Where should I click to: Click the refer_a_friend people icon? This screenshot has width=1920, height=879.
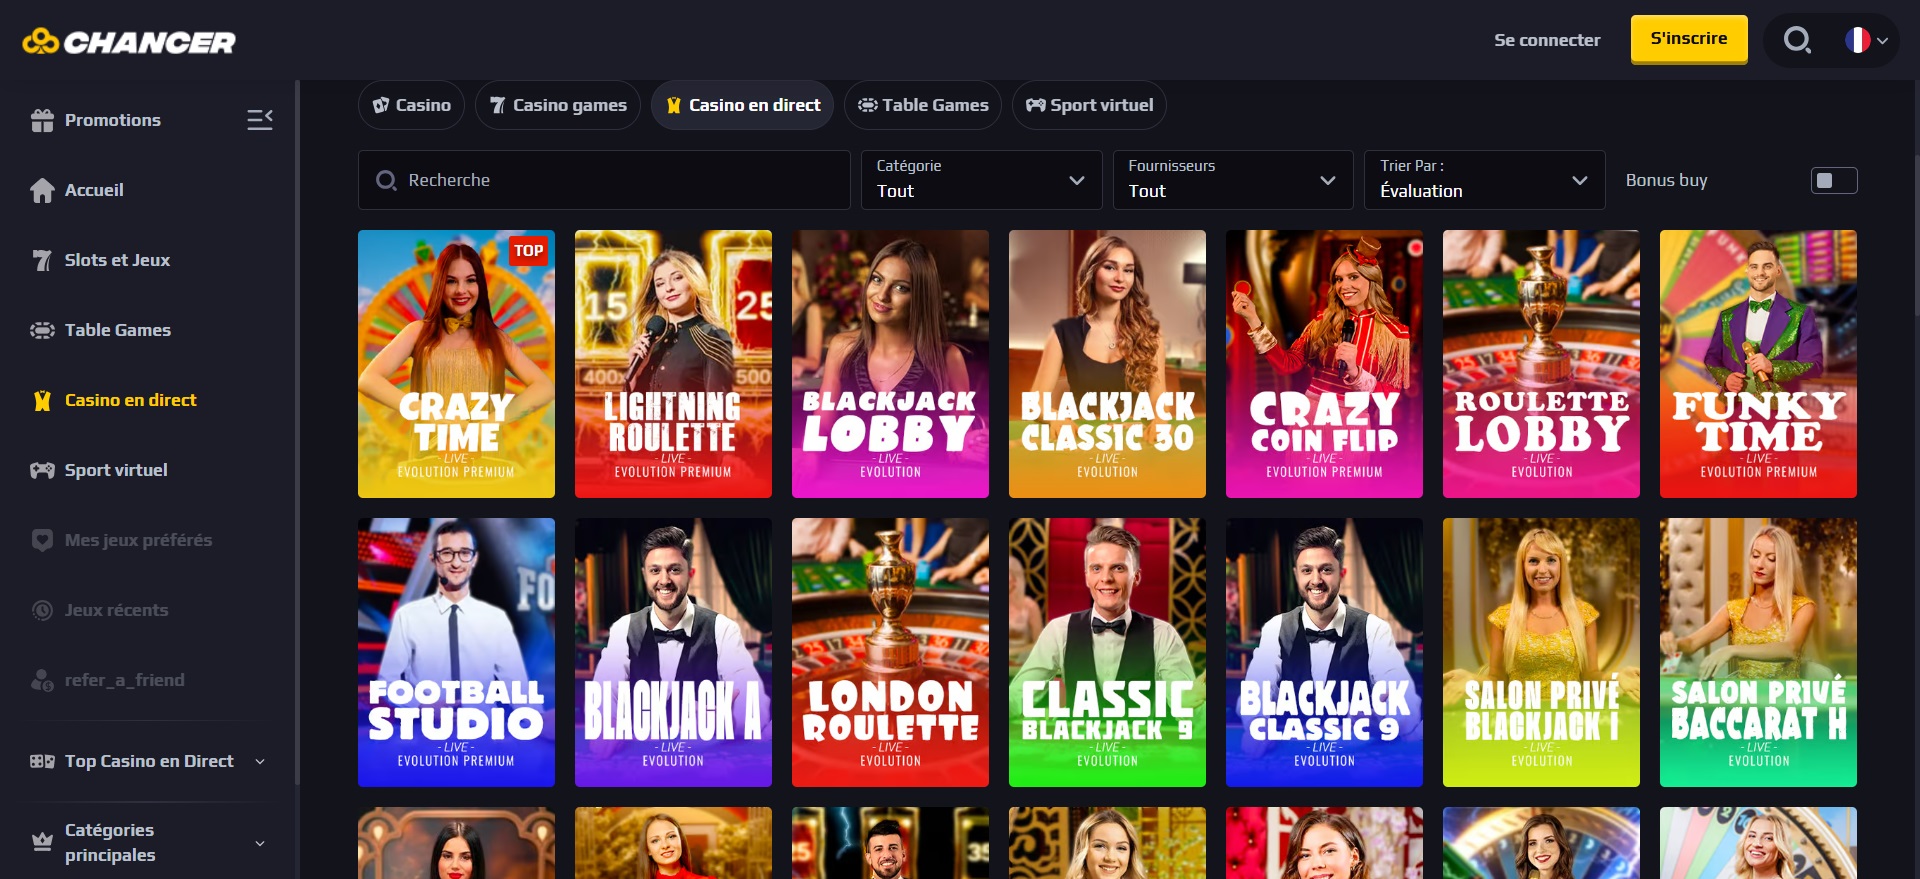(42, 680)
